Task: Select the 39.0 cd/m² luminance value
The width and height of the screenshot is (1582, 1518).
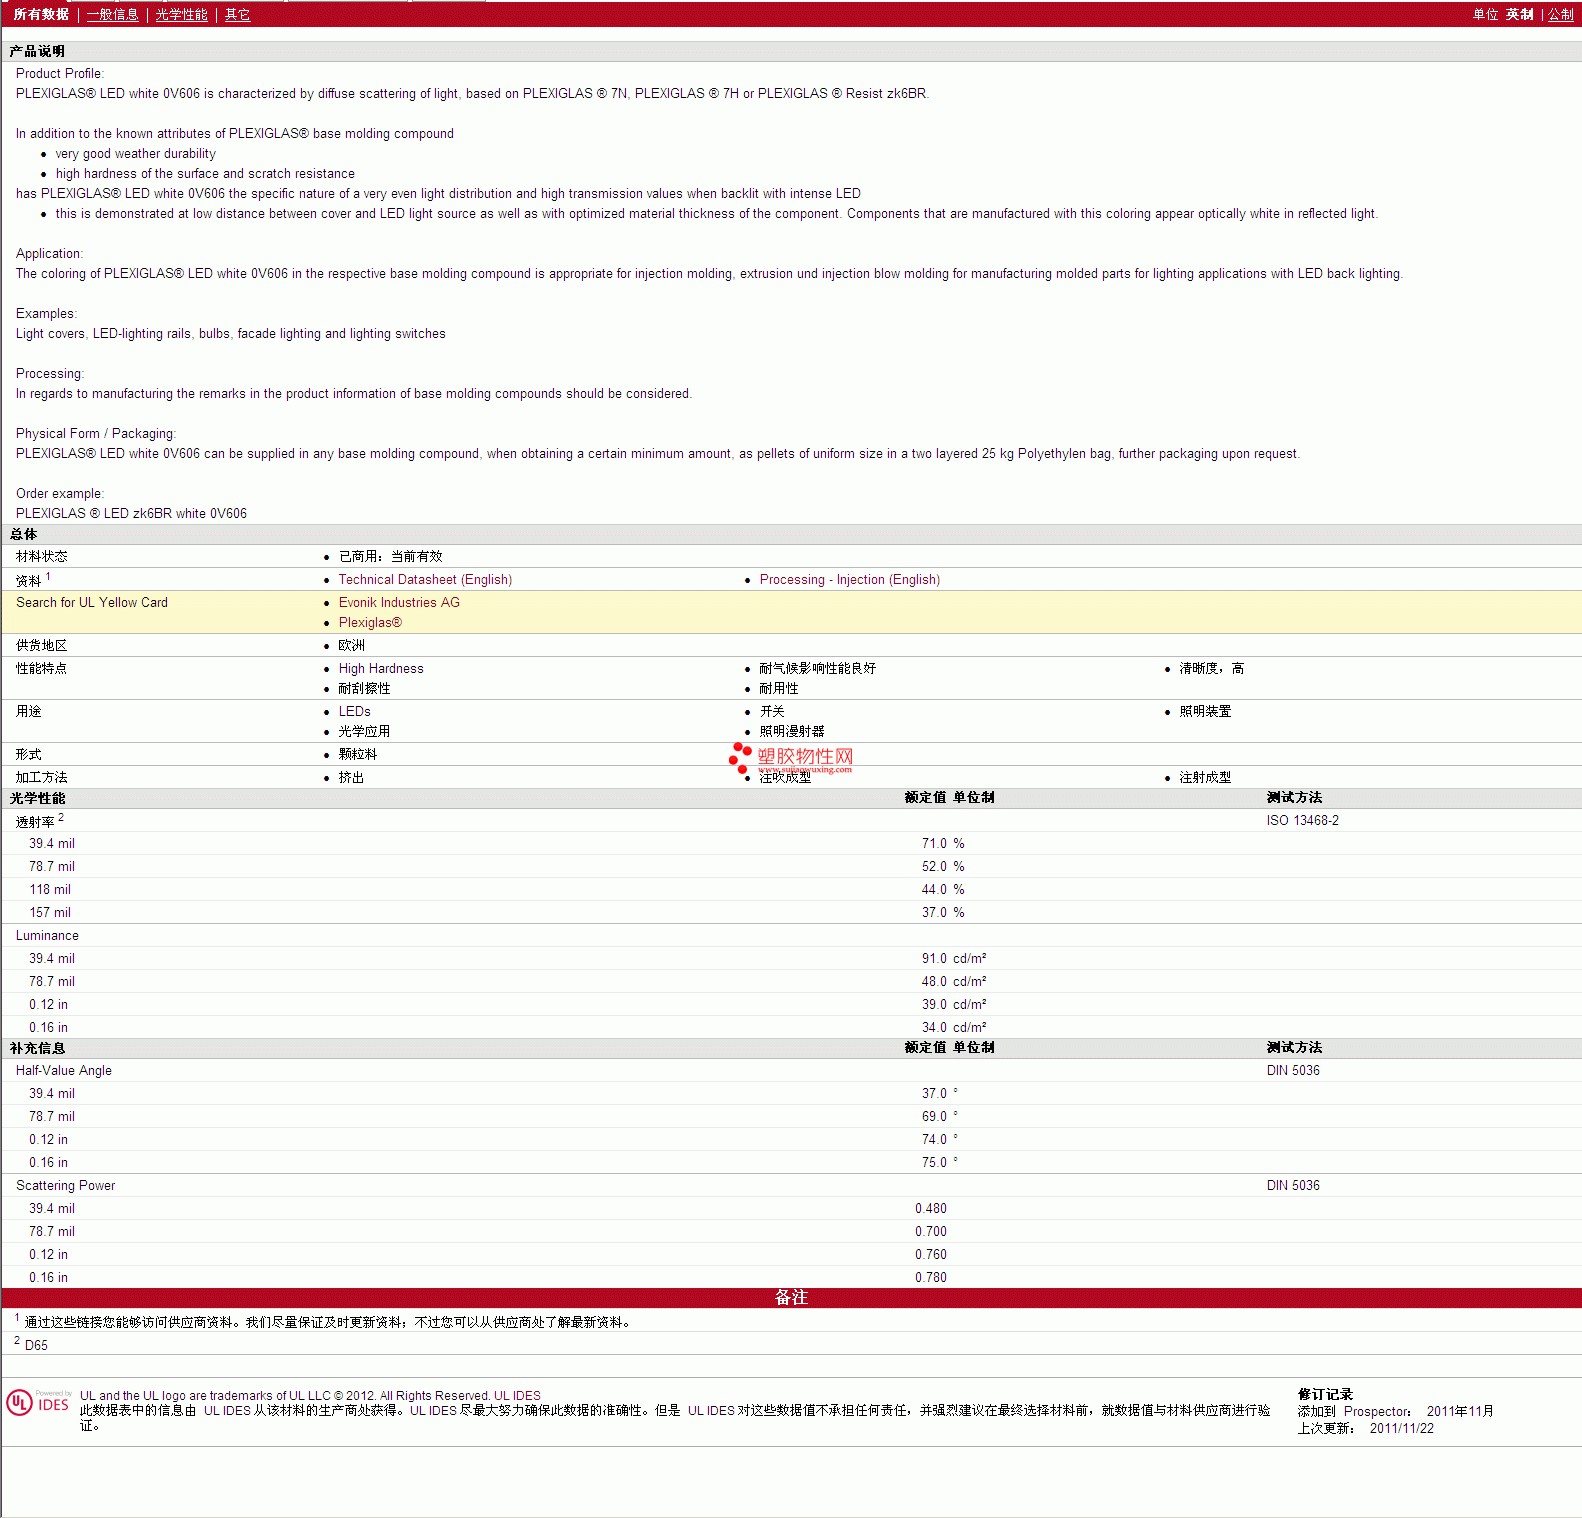Action: 954,1004
